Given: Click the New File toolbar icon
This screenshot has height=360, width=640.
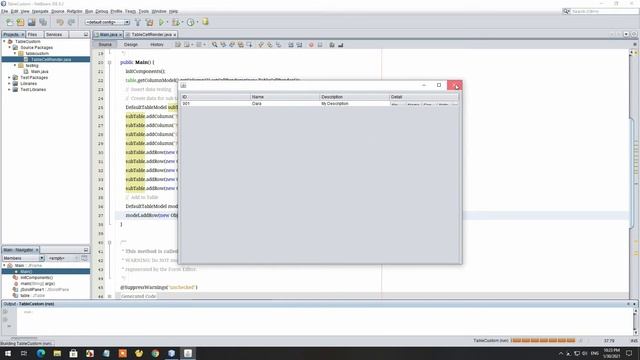Looking at the screenshot, I should 9,22.
